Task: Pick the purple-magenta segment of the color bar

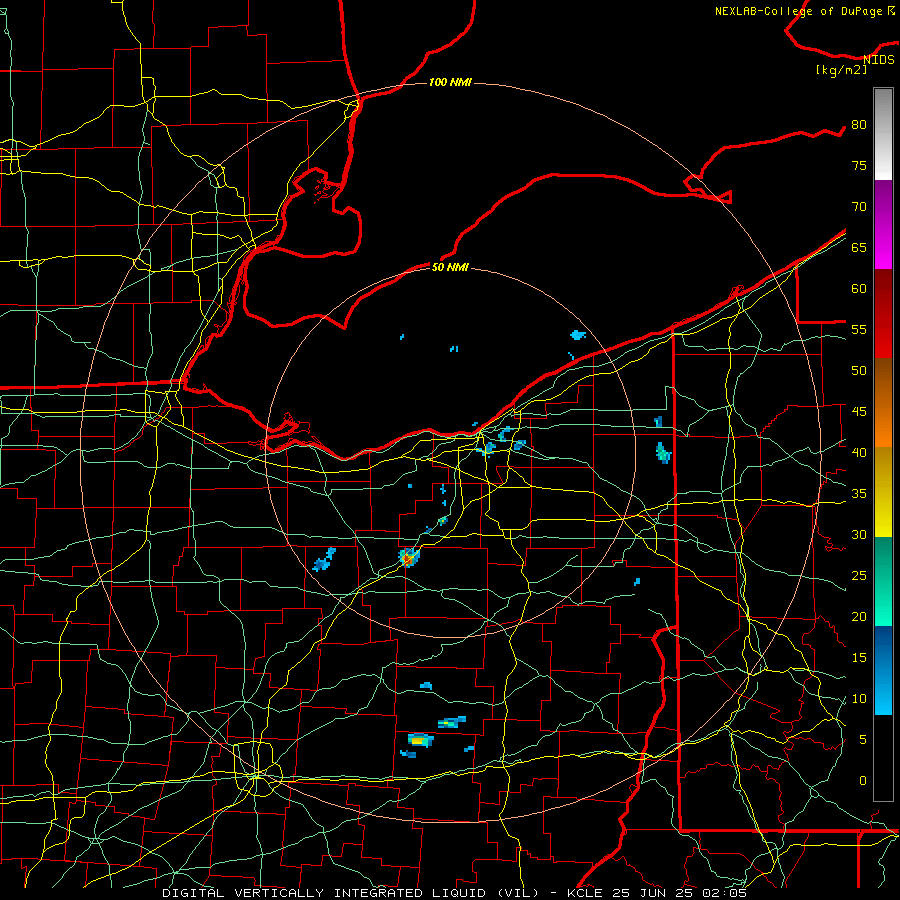Action: pos(883,224)
